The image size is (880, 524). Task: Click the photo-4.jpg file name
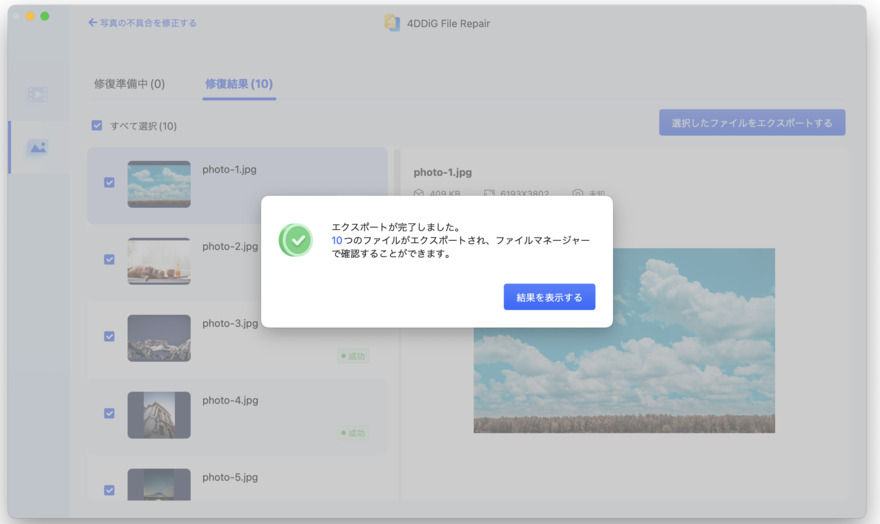tap(230, 400)
